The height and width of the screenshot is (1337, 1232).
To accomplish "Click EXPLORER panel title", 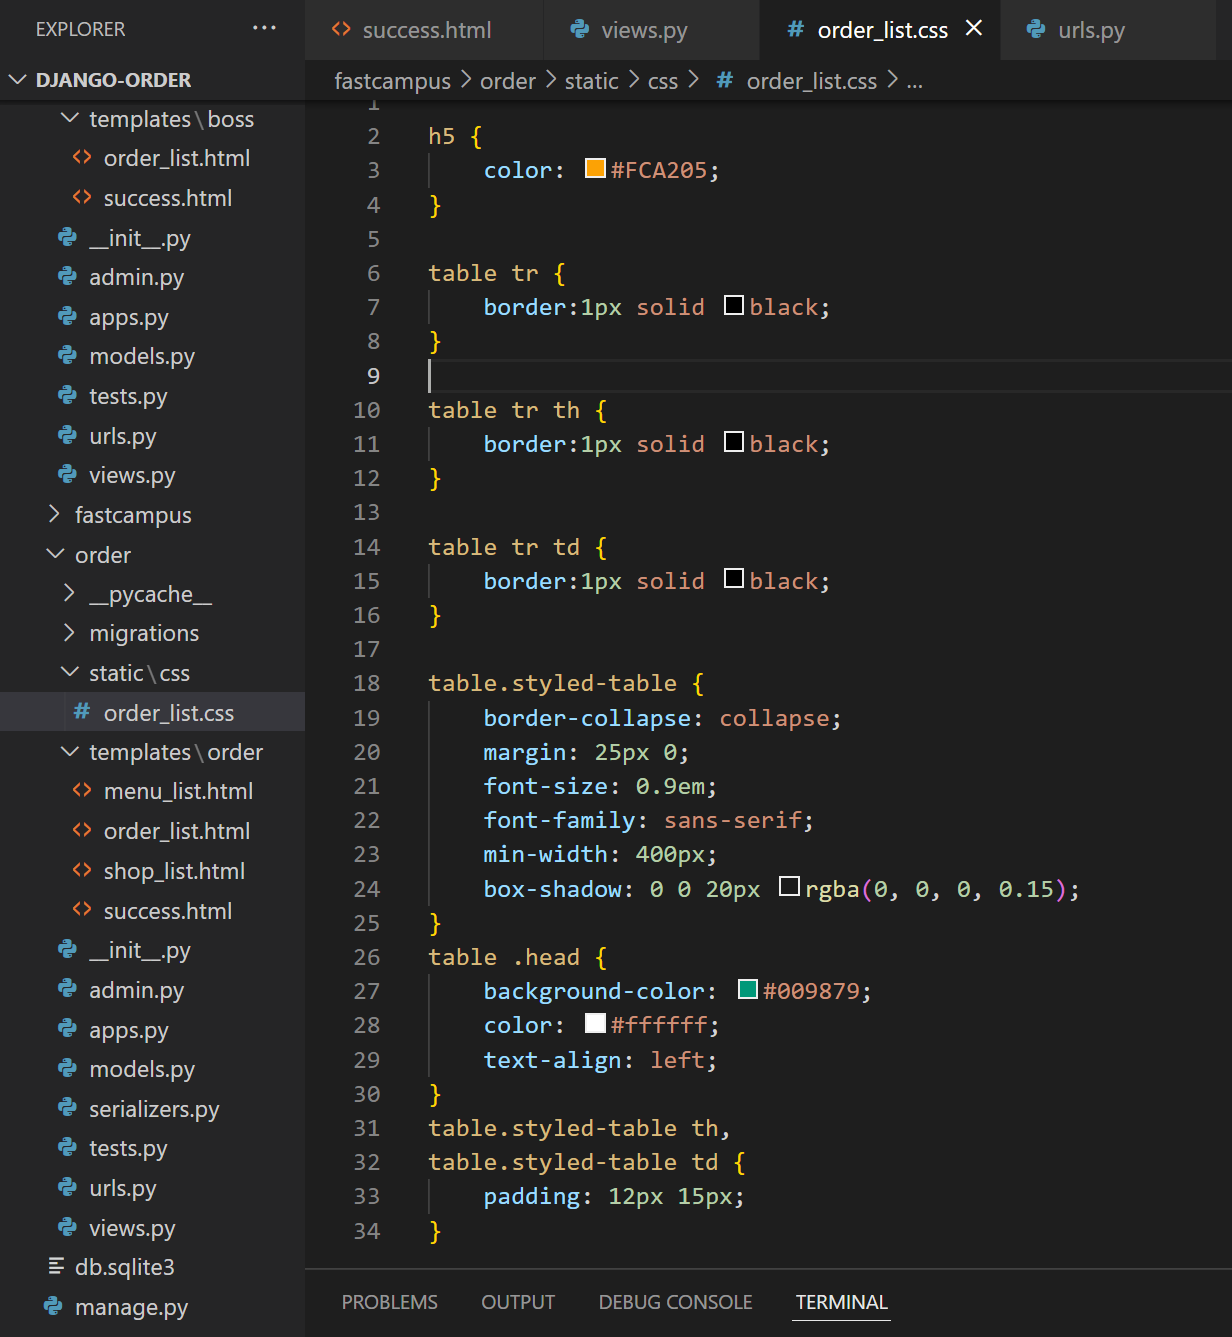I will (81, 29).
